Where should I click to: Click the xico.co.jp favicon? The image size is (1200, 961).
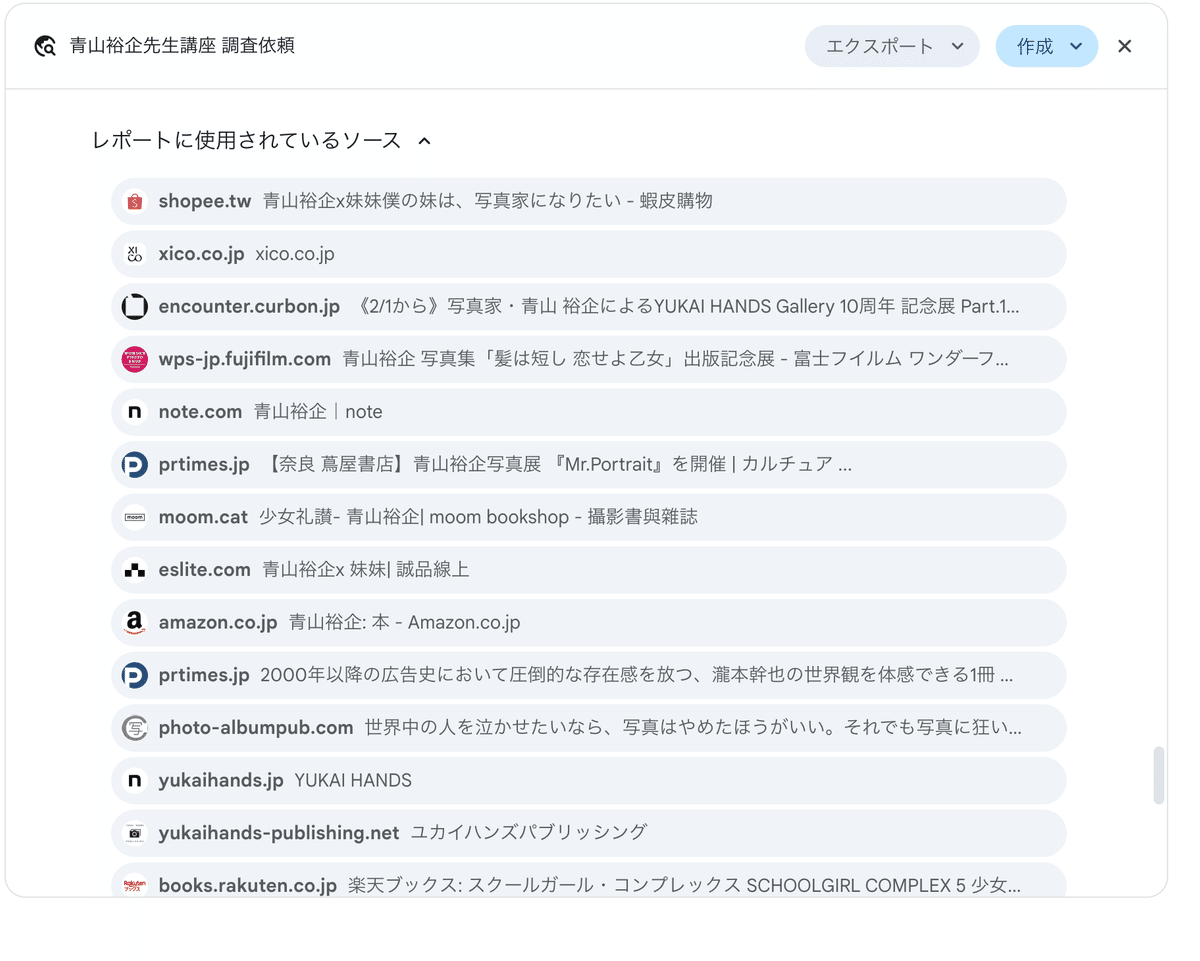pyautogui.click(x=134, y=254)
